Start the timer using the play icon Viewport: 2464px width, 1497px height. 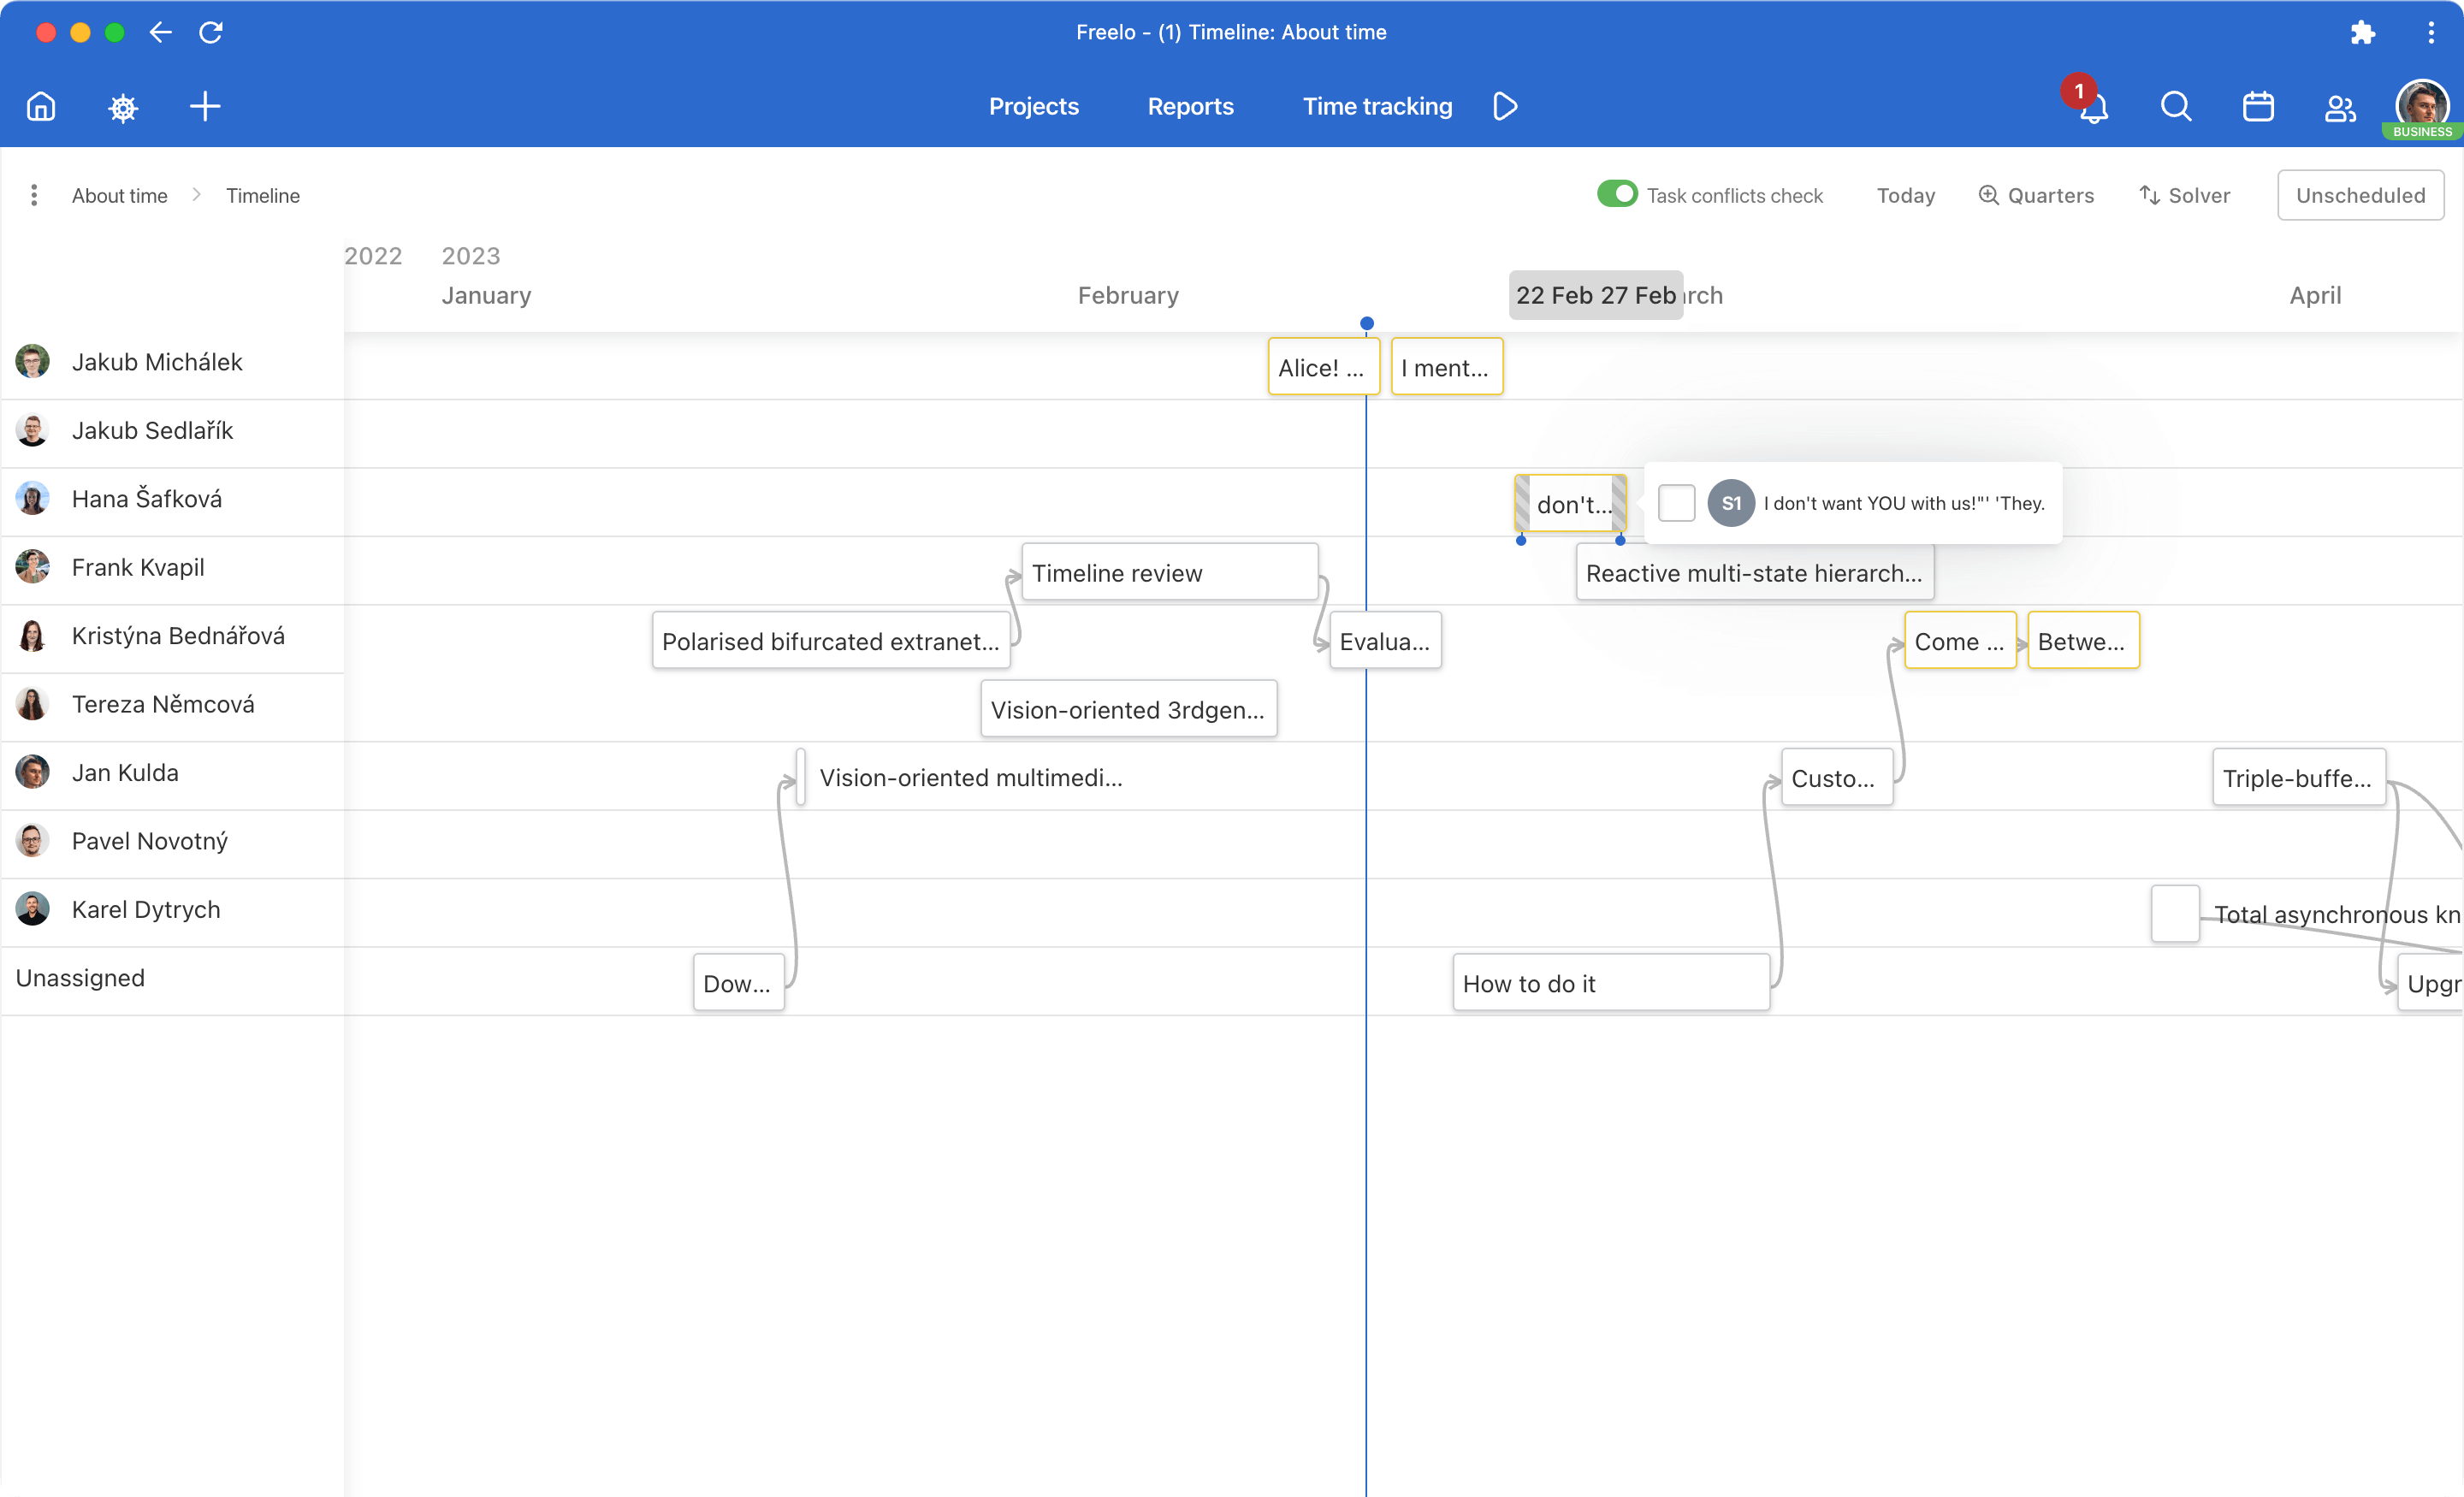1504,106
